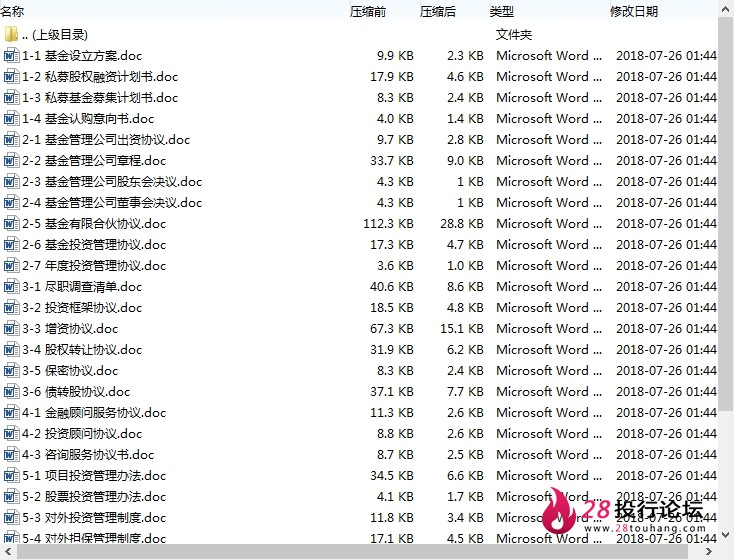Viewport: 734px width, 560px height.
Task: Select file name 2-1 基金管理公司出资协议.doc
Action: 106,140
